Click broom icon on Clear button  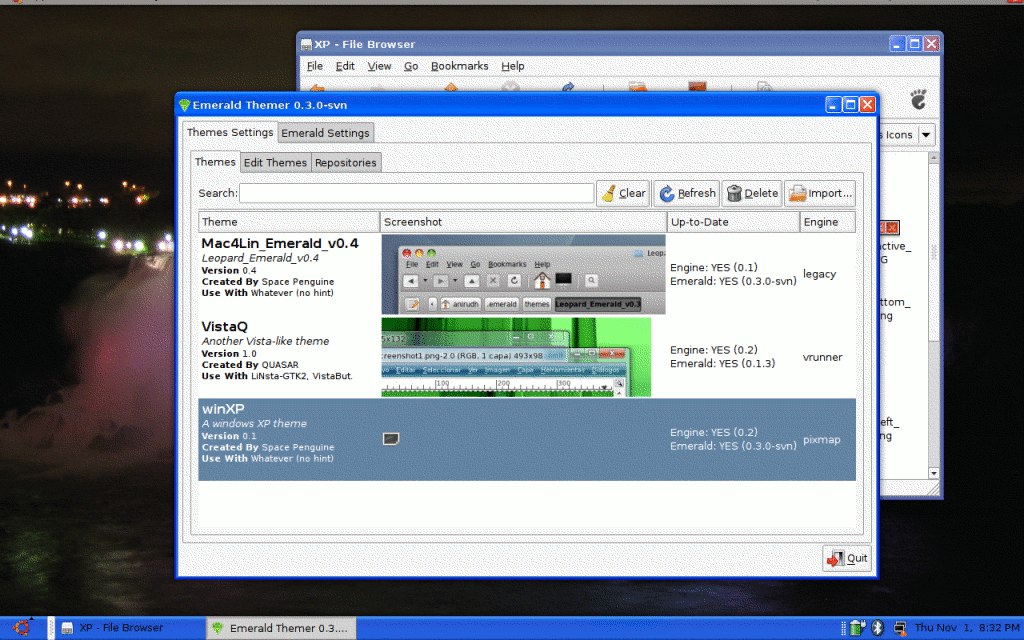pos(608,193)
